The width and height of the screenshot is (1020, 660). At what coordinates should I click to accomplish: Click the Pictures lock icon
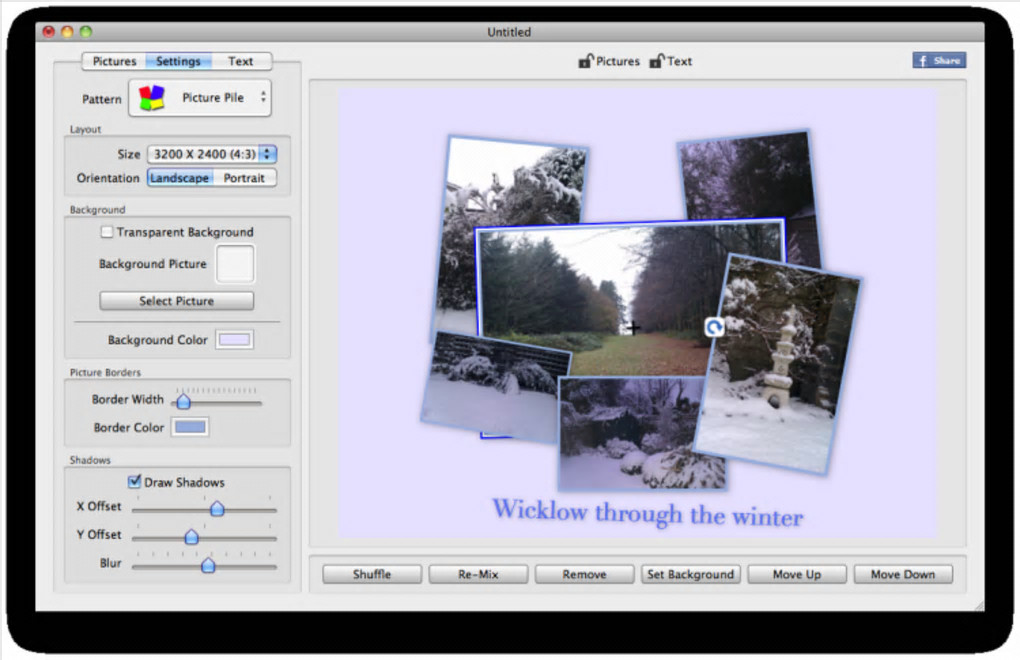coord(585,61)
